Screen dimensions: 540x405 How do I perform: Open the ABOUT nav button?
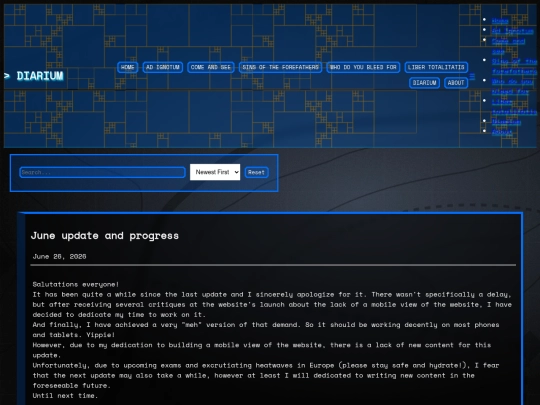pos(456,83)
